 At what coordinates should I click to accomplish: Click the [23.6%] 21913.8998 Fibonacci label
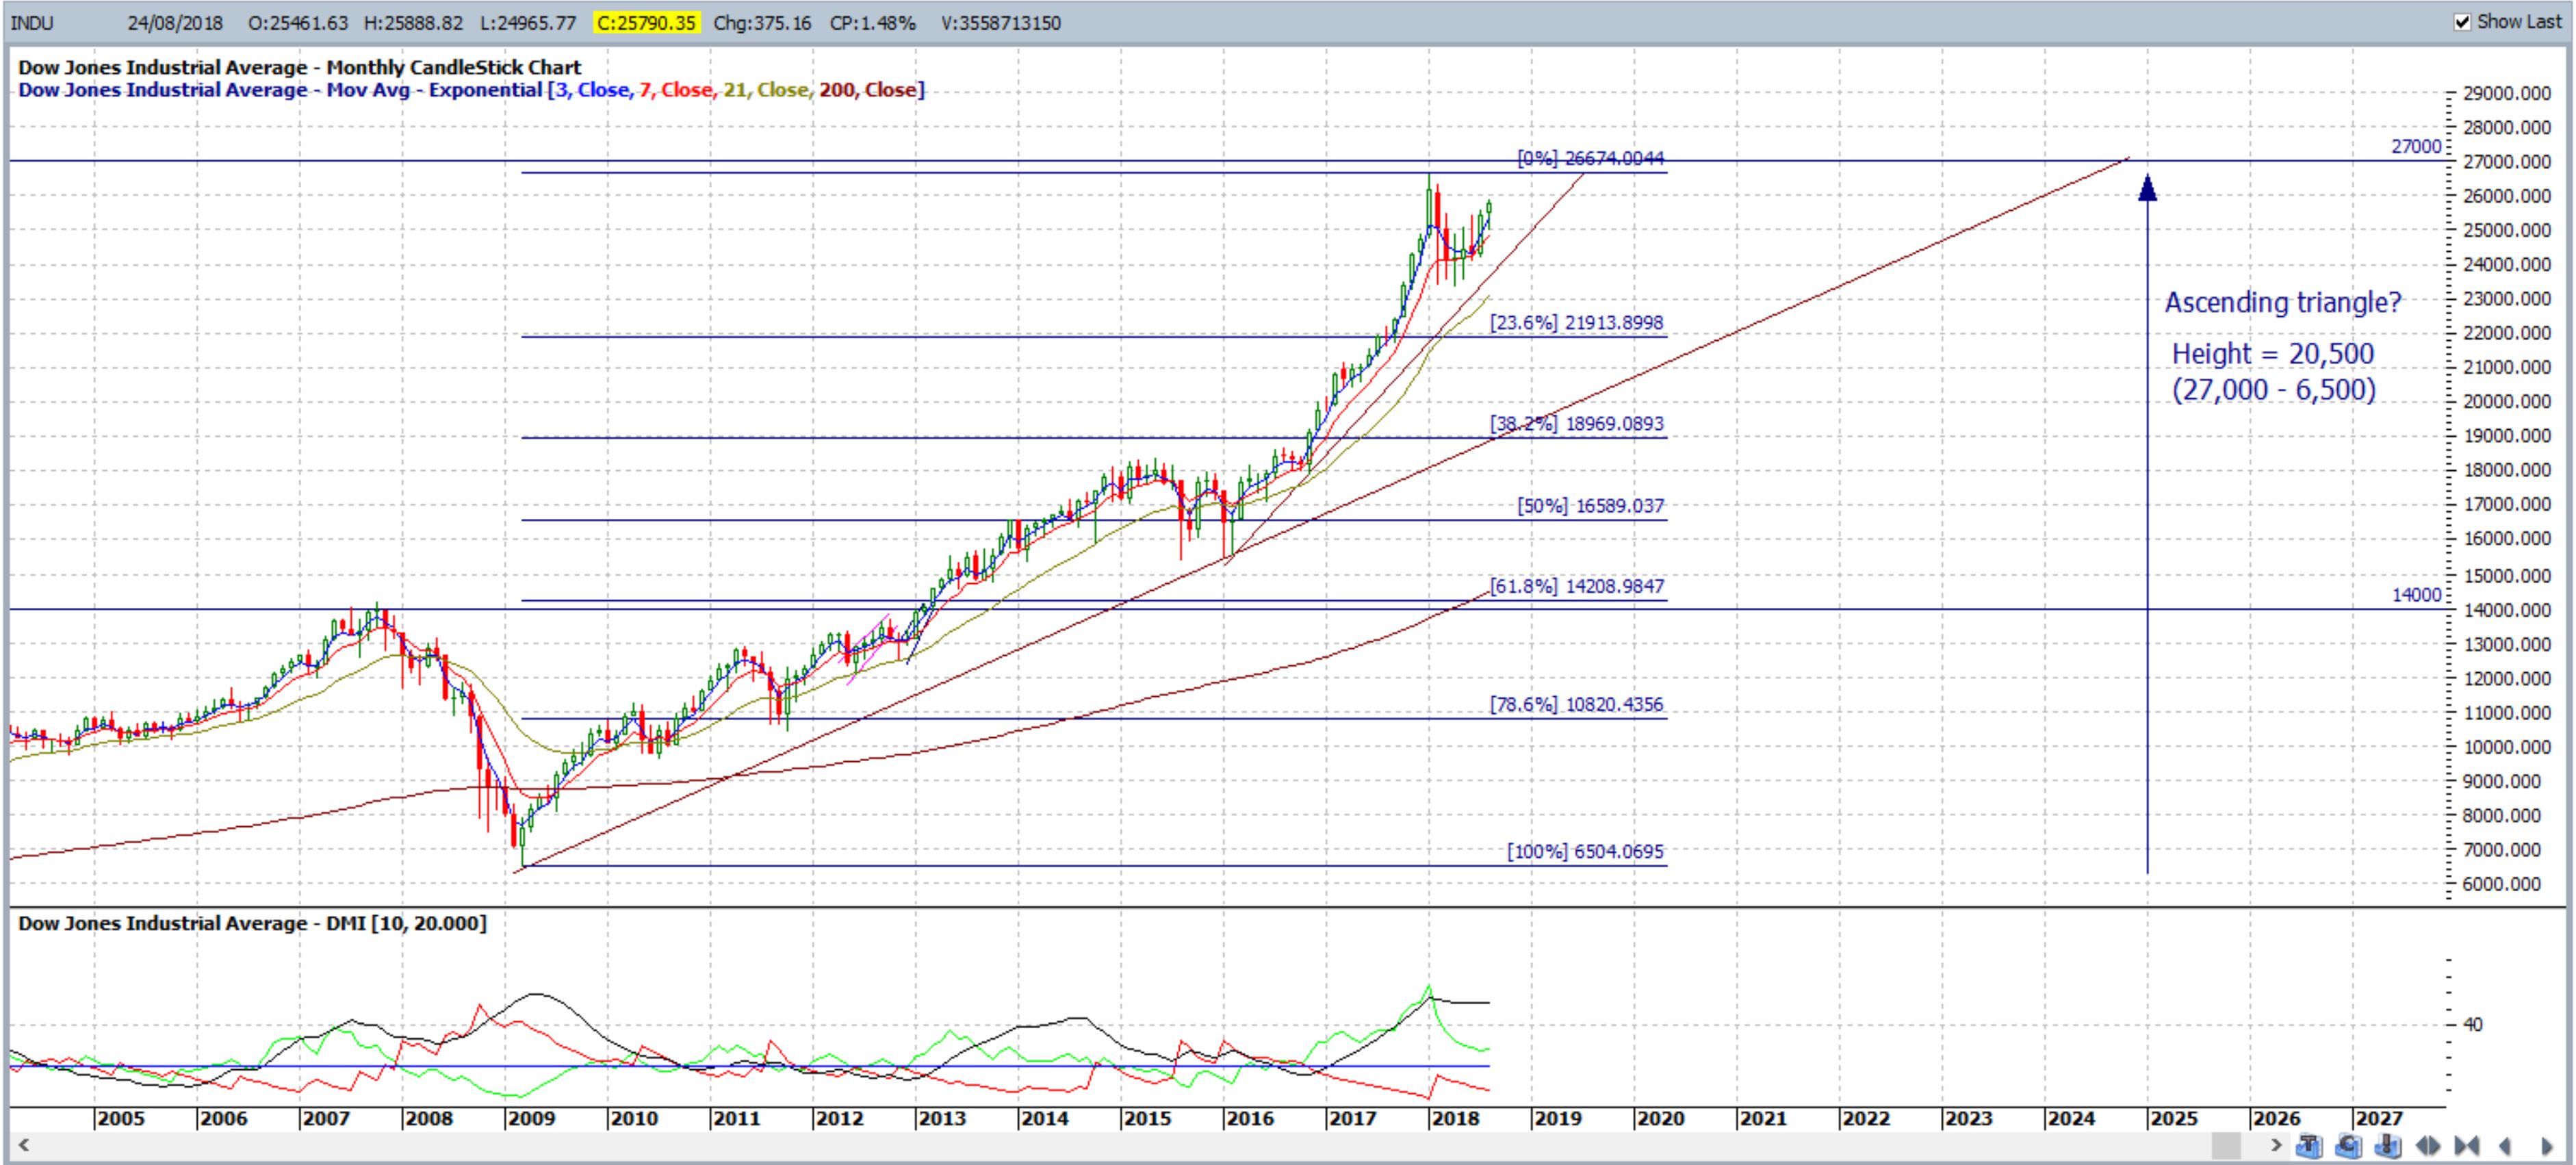point(1576,322)
